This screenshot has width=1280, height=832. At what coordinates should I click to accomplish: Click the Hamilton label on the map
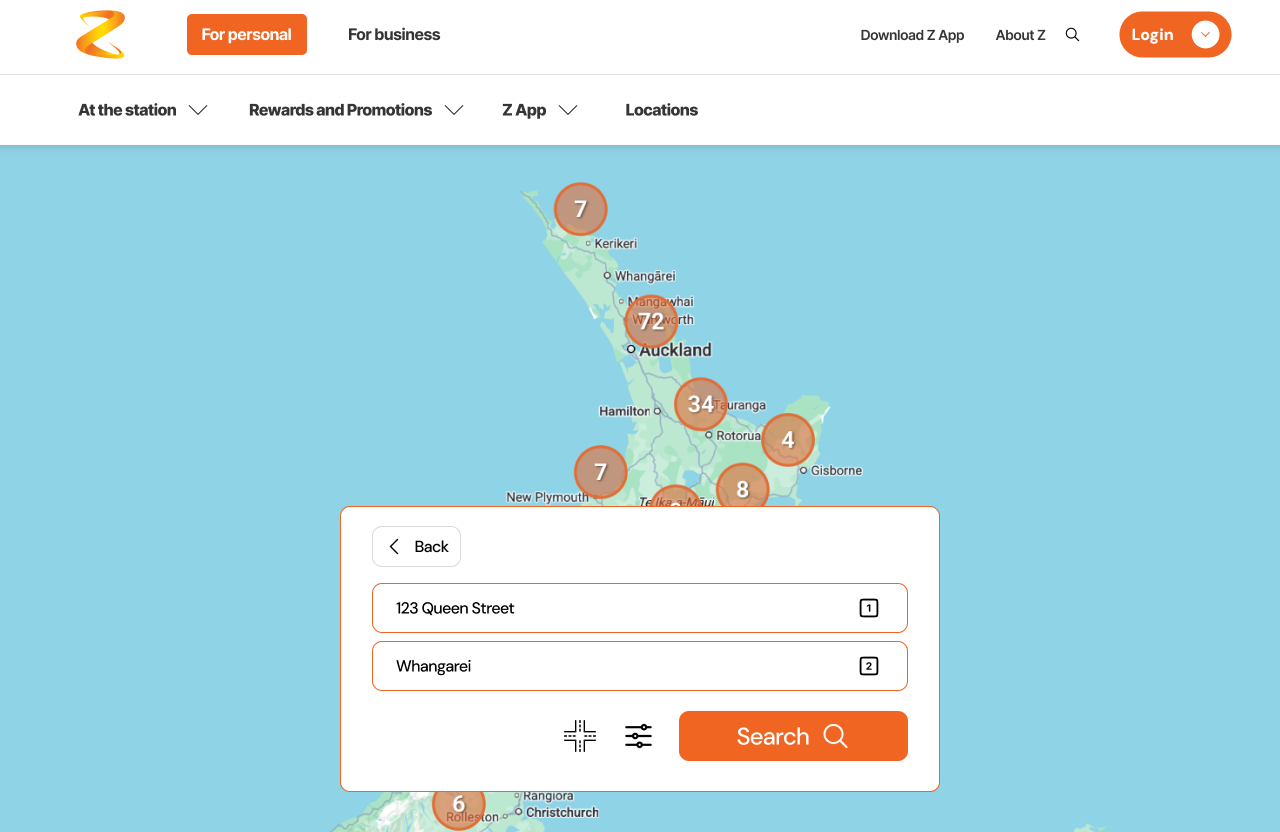(x=624, y=411)
